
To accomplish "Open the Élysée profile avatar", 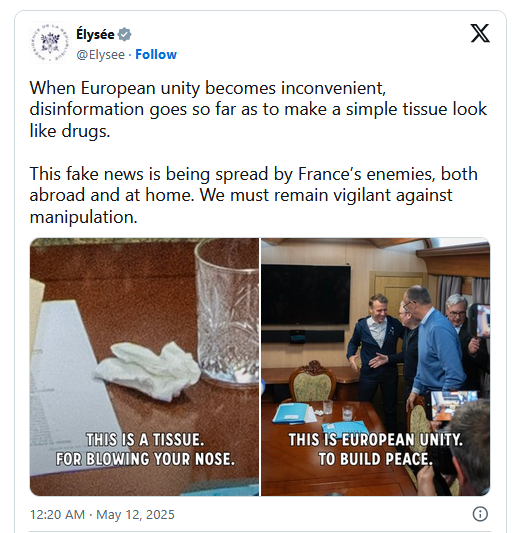I will pyautogui.click(x=50, y=42).
